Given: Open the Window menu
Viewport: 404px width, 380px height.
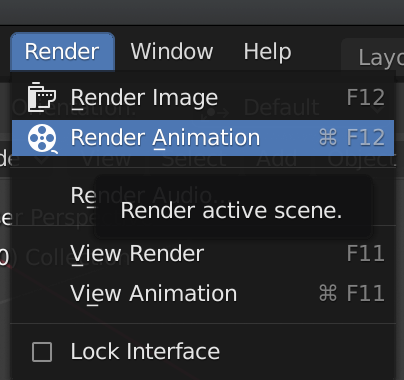Looking at the screenshot, I should pos(172,52).
